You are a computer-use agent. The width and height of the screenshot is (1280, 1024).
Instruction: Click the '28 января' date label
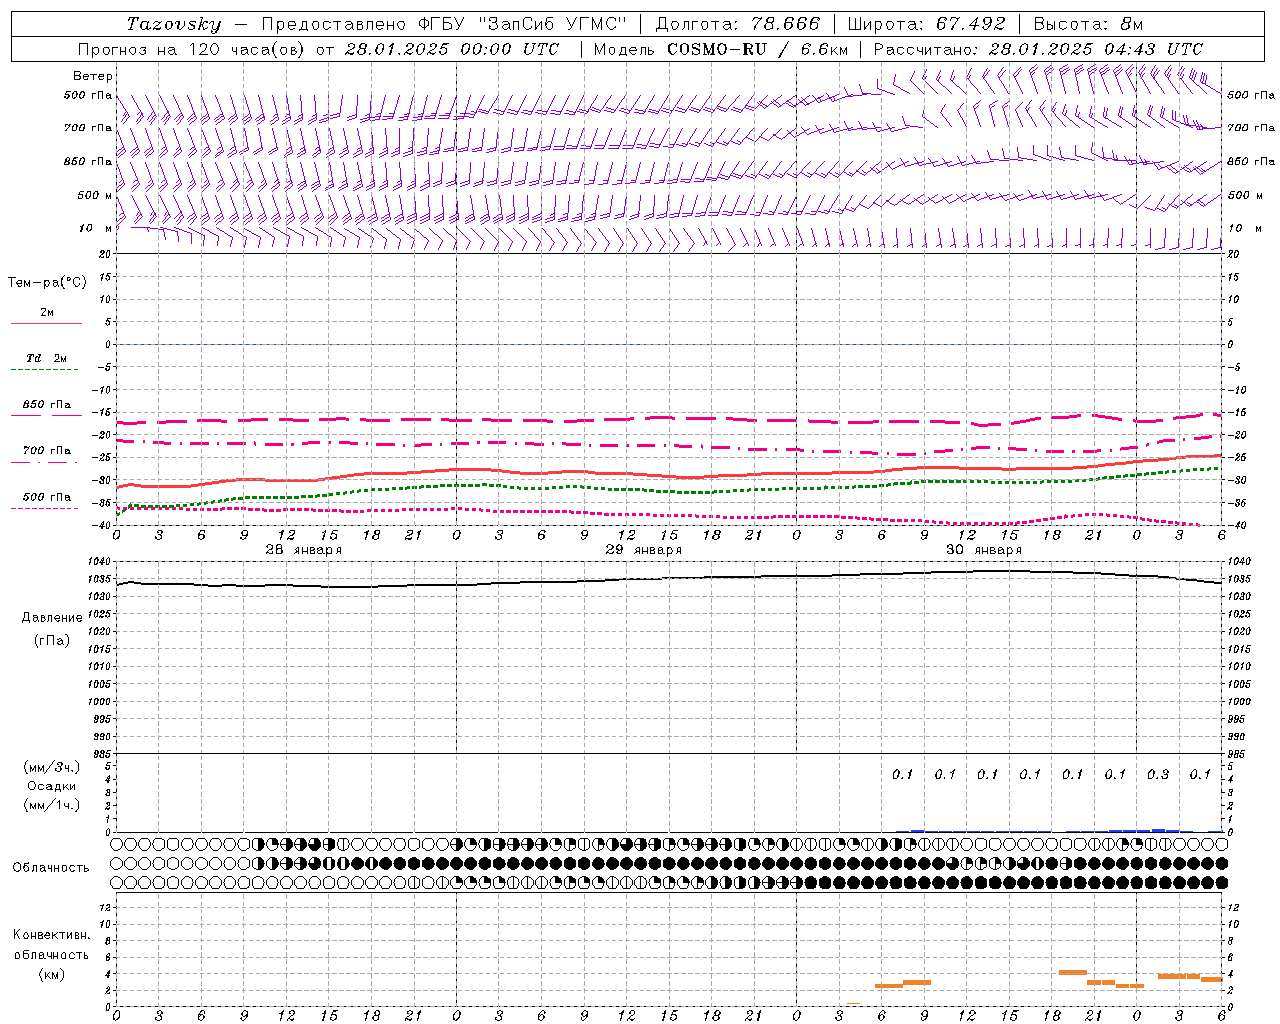tap(303, 550)
